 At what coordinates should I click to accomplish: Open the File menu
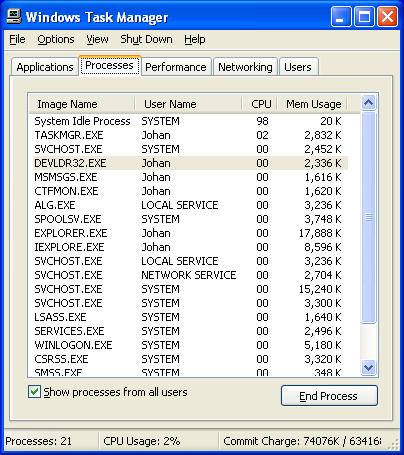click(17, 39)
